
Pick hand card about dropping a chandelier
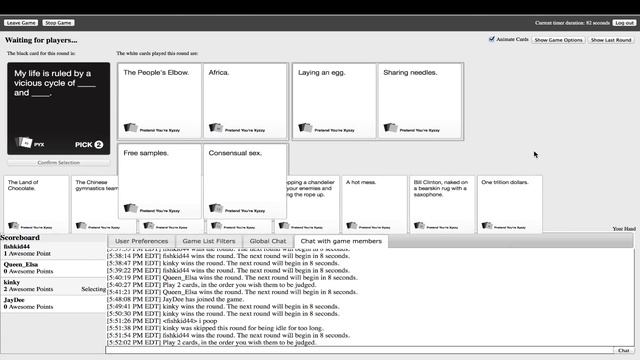pos(313,204)
